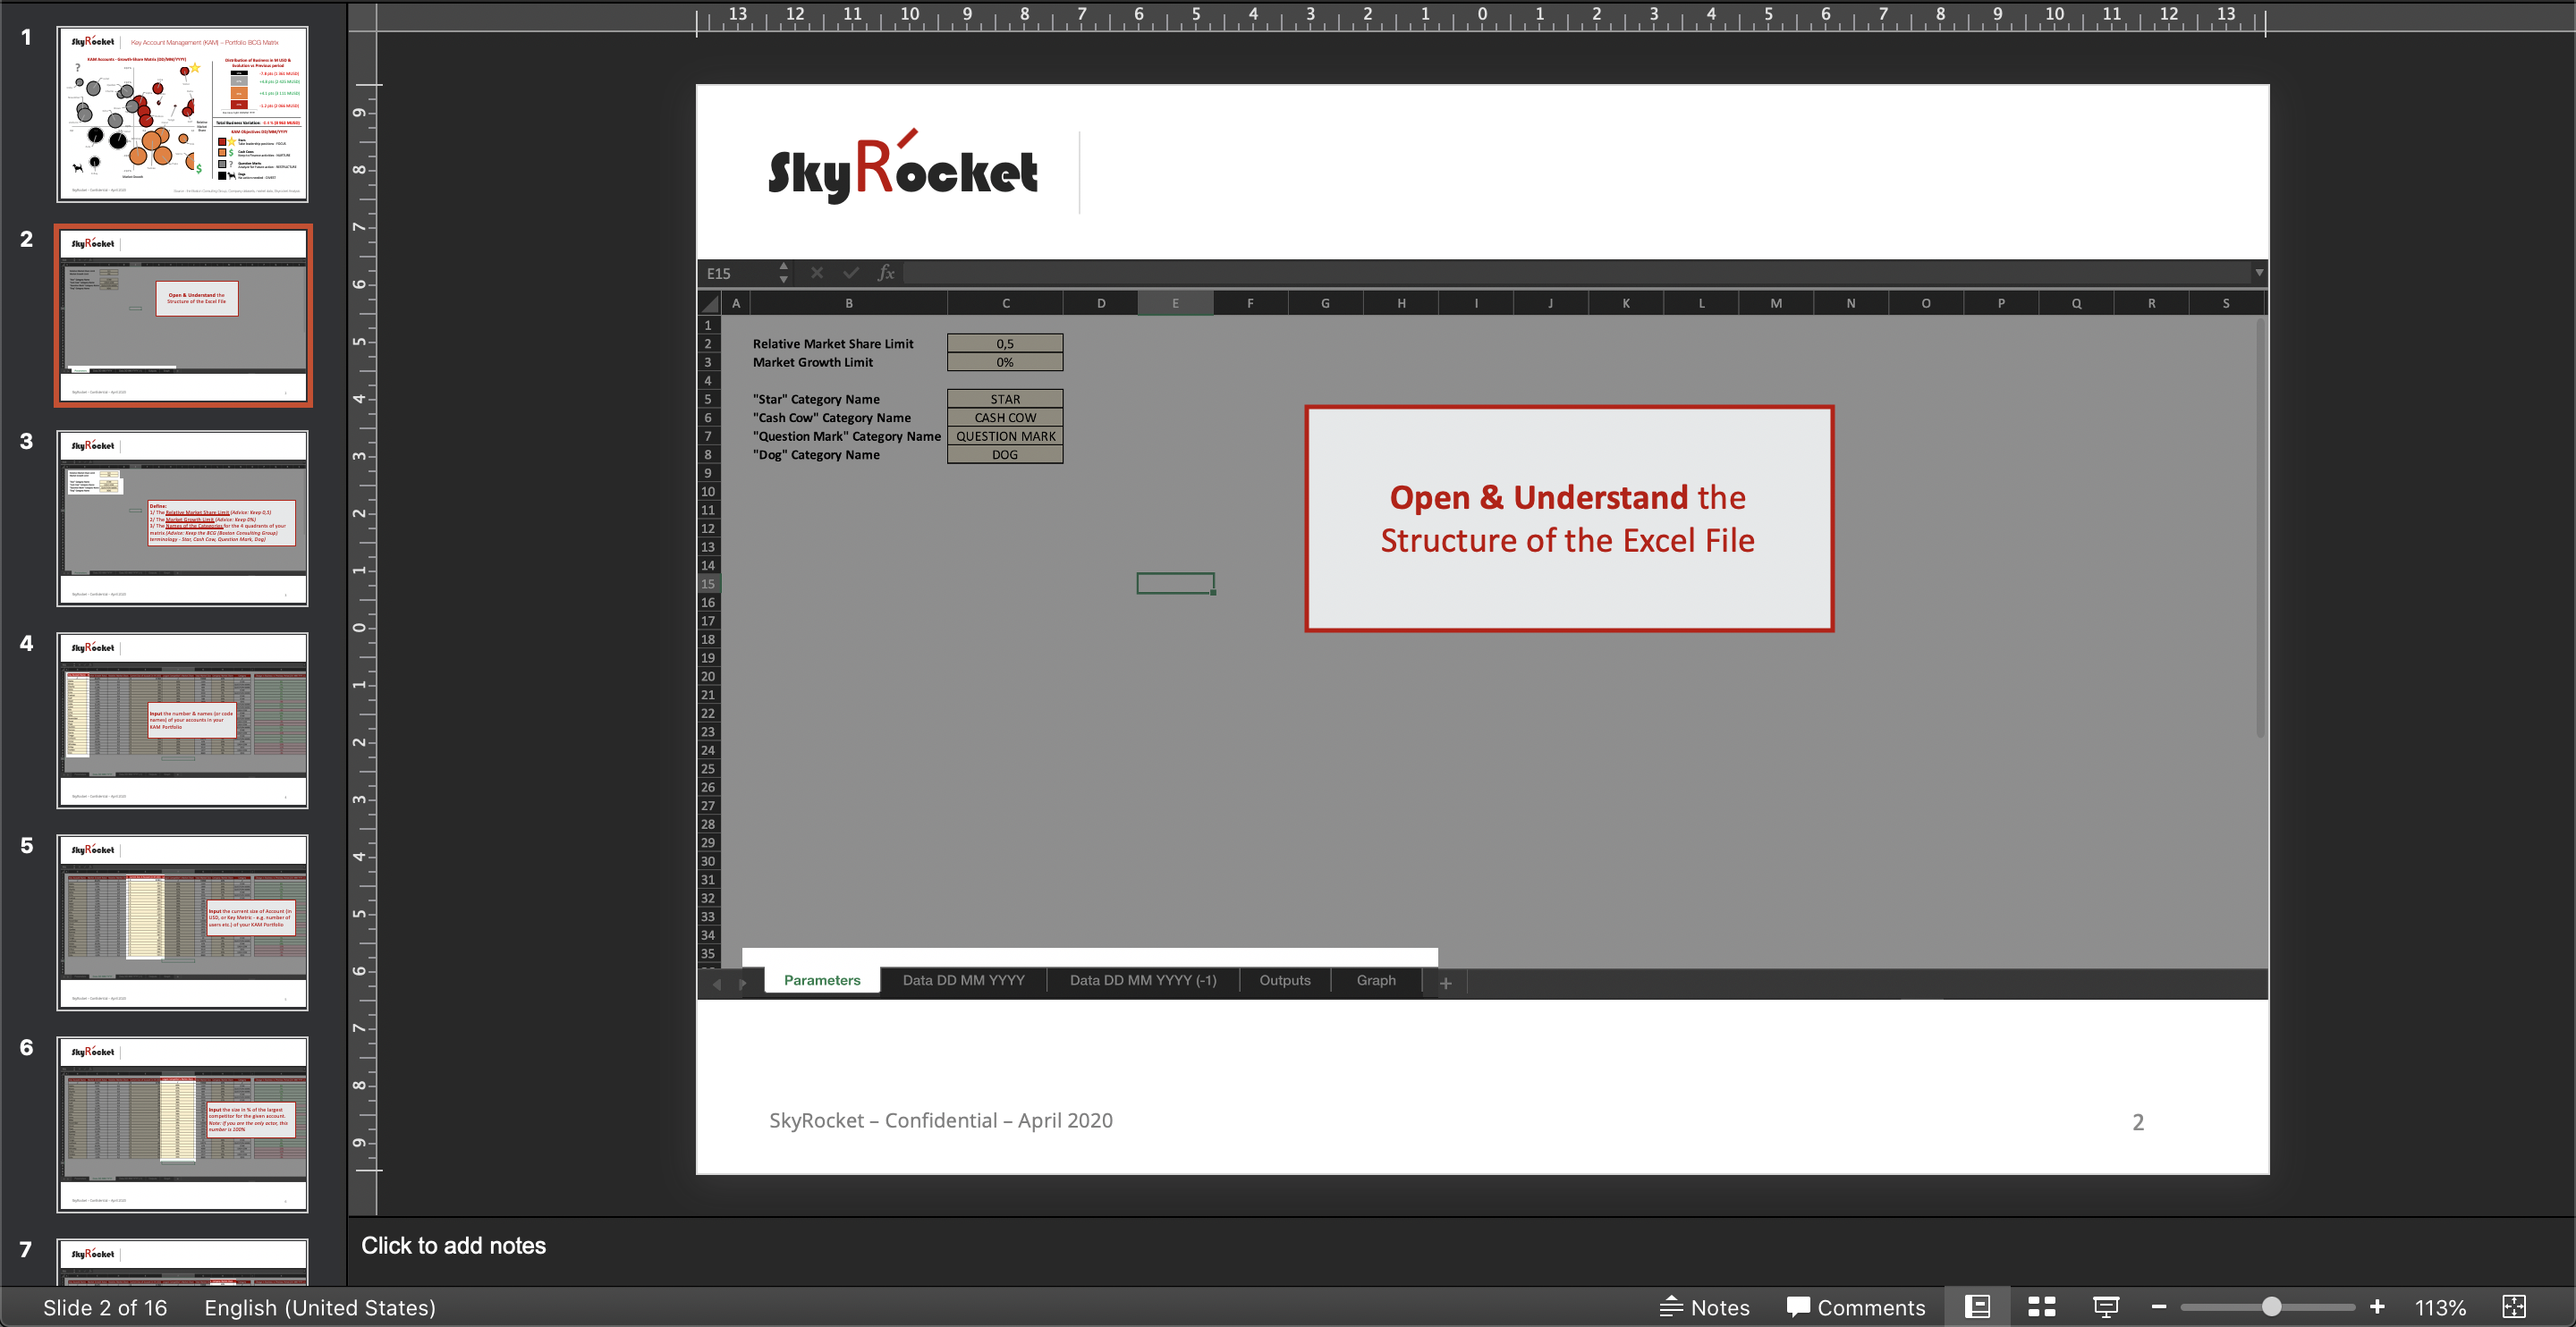The image size is (2576, 1327).
Task: Click the 'Outputs' sheet tab
Action: (1285, 980)
